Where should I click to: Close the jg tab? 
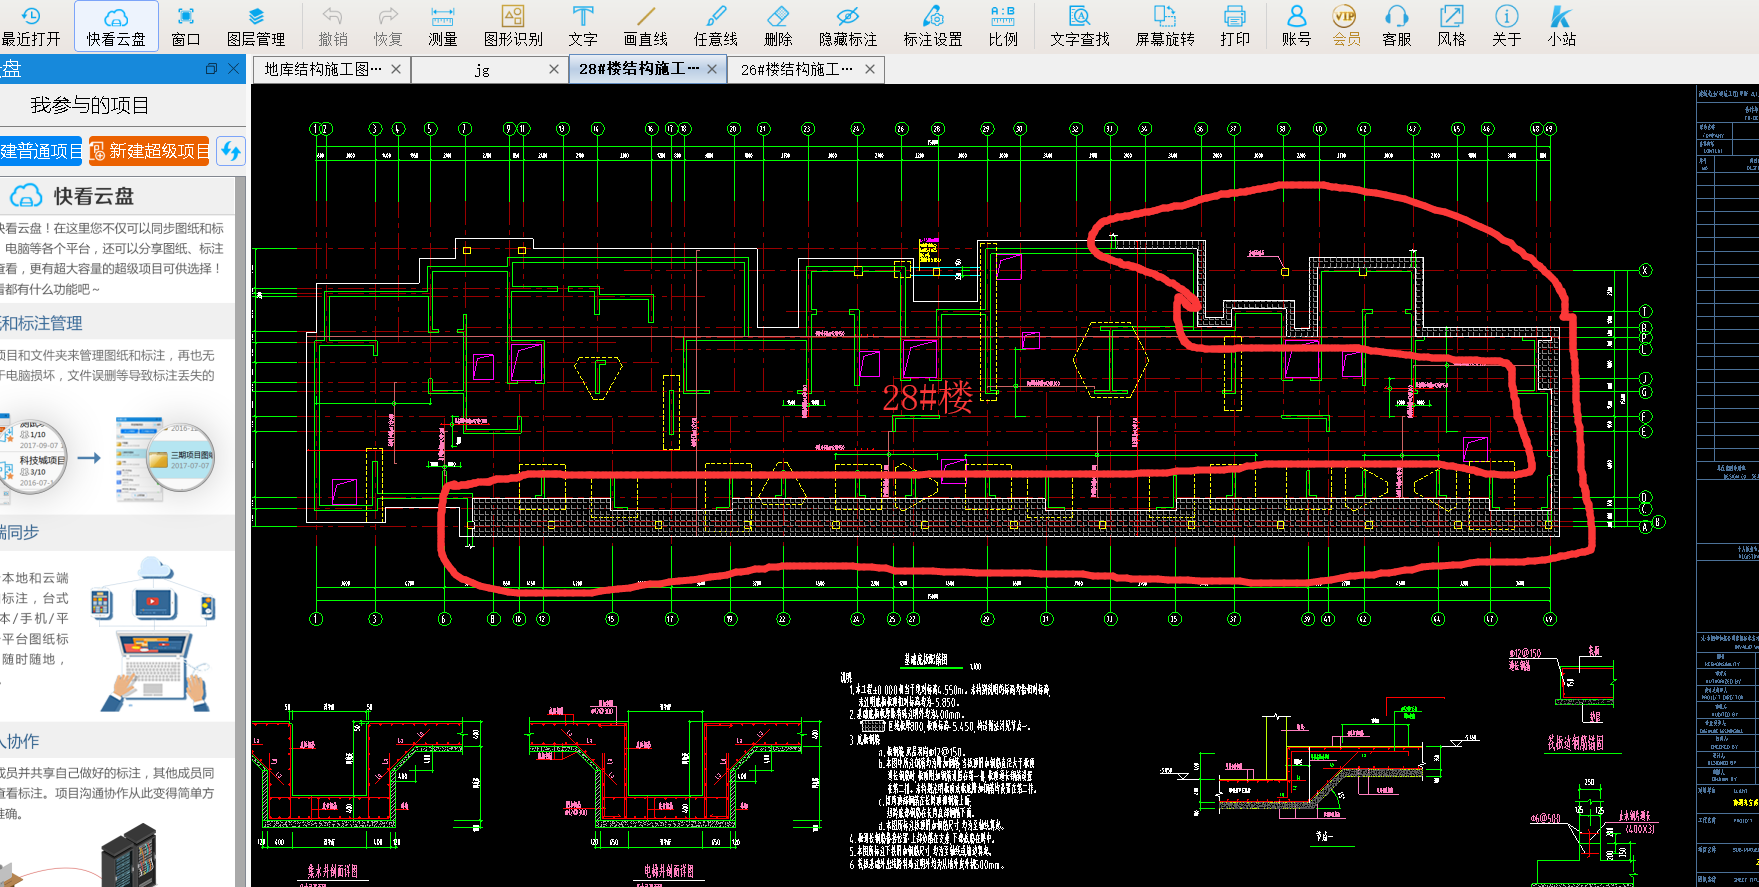point(554,69)
